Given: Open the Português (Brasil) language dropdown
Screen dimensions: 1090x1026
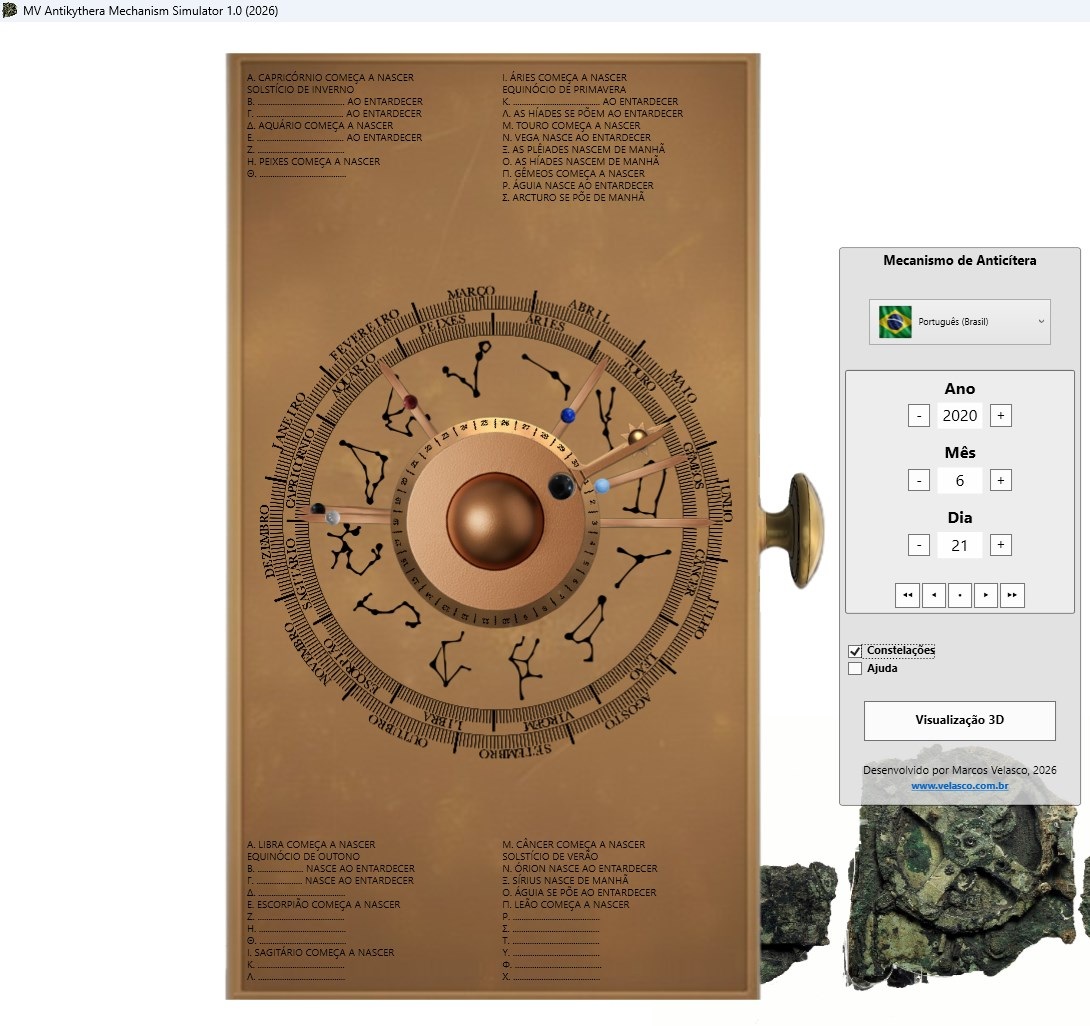Looking at the screenshot, I should point(960,322).
